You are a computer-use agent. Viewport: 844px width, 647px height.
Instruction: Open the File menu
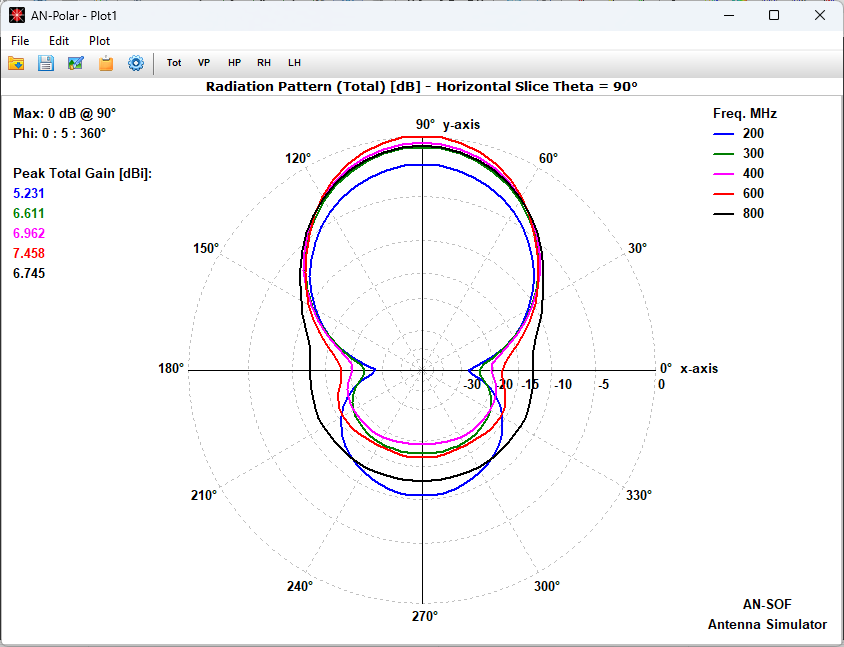tap(20, 41)
